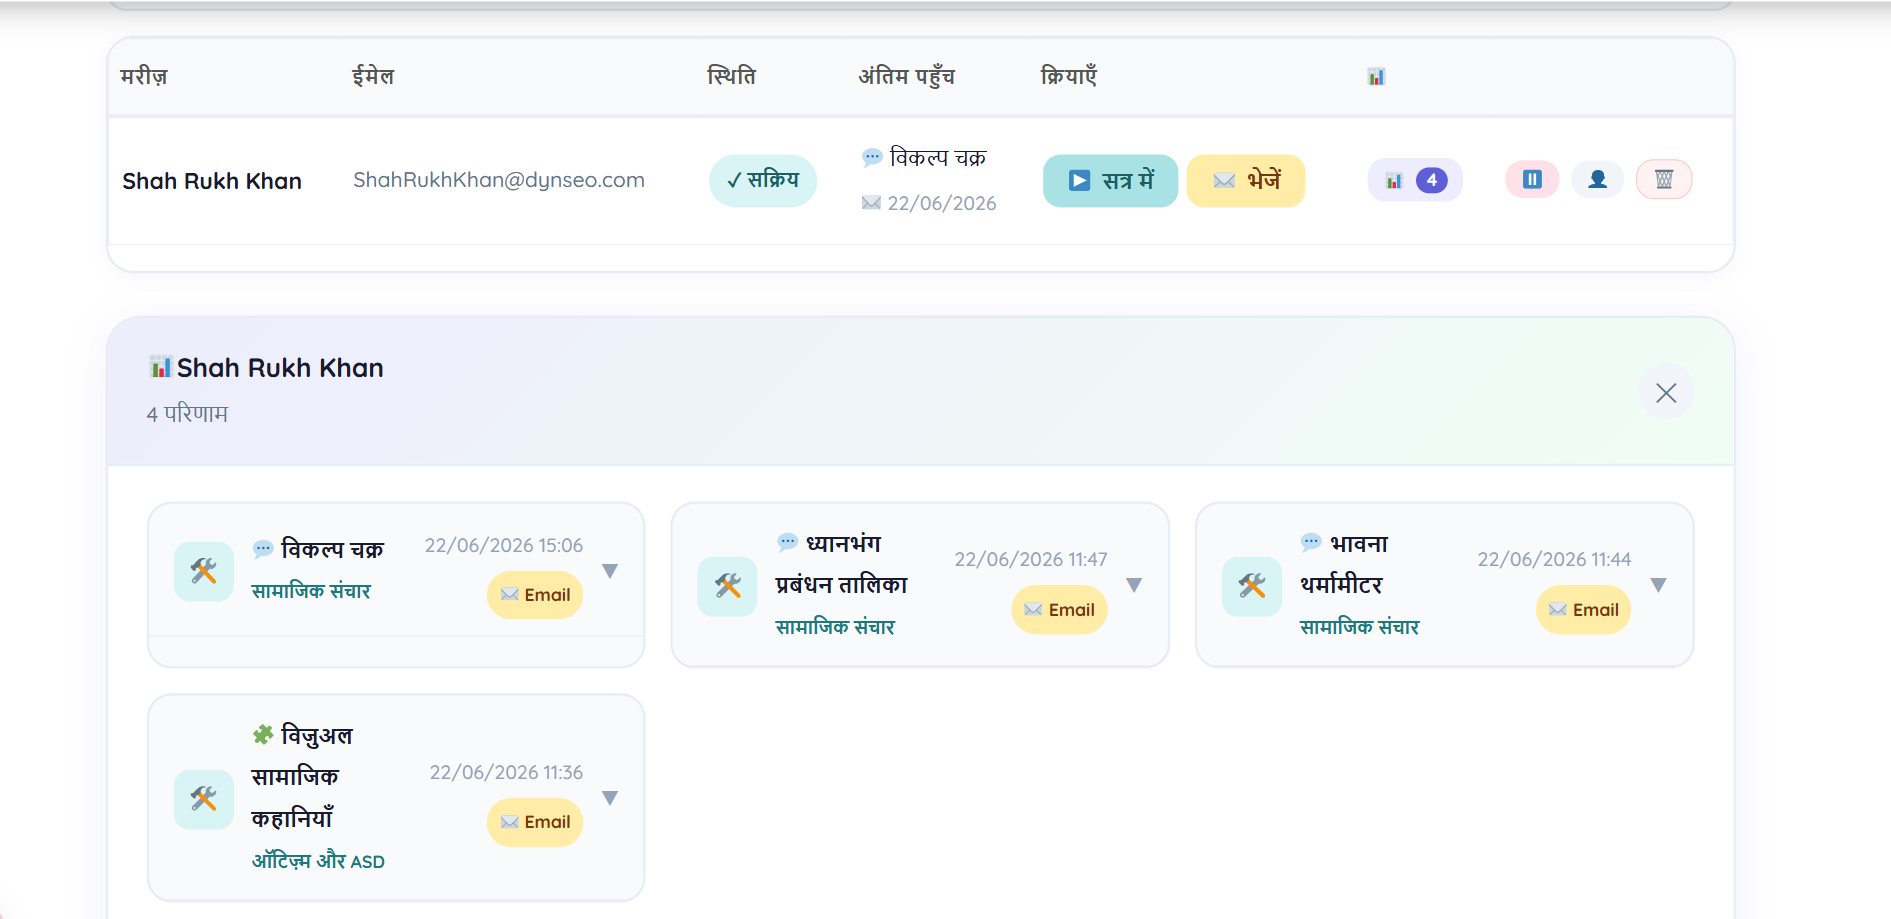Click the ऑटिज़्म और ASD category label

(318, 861)
